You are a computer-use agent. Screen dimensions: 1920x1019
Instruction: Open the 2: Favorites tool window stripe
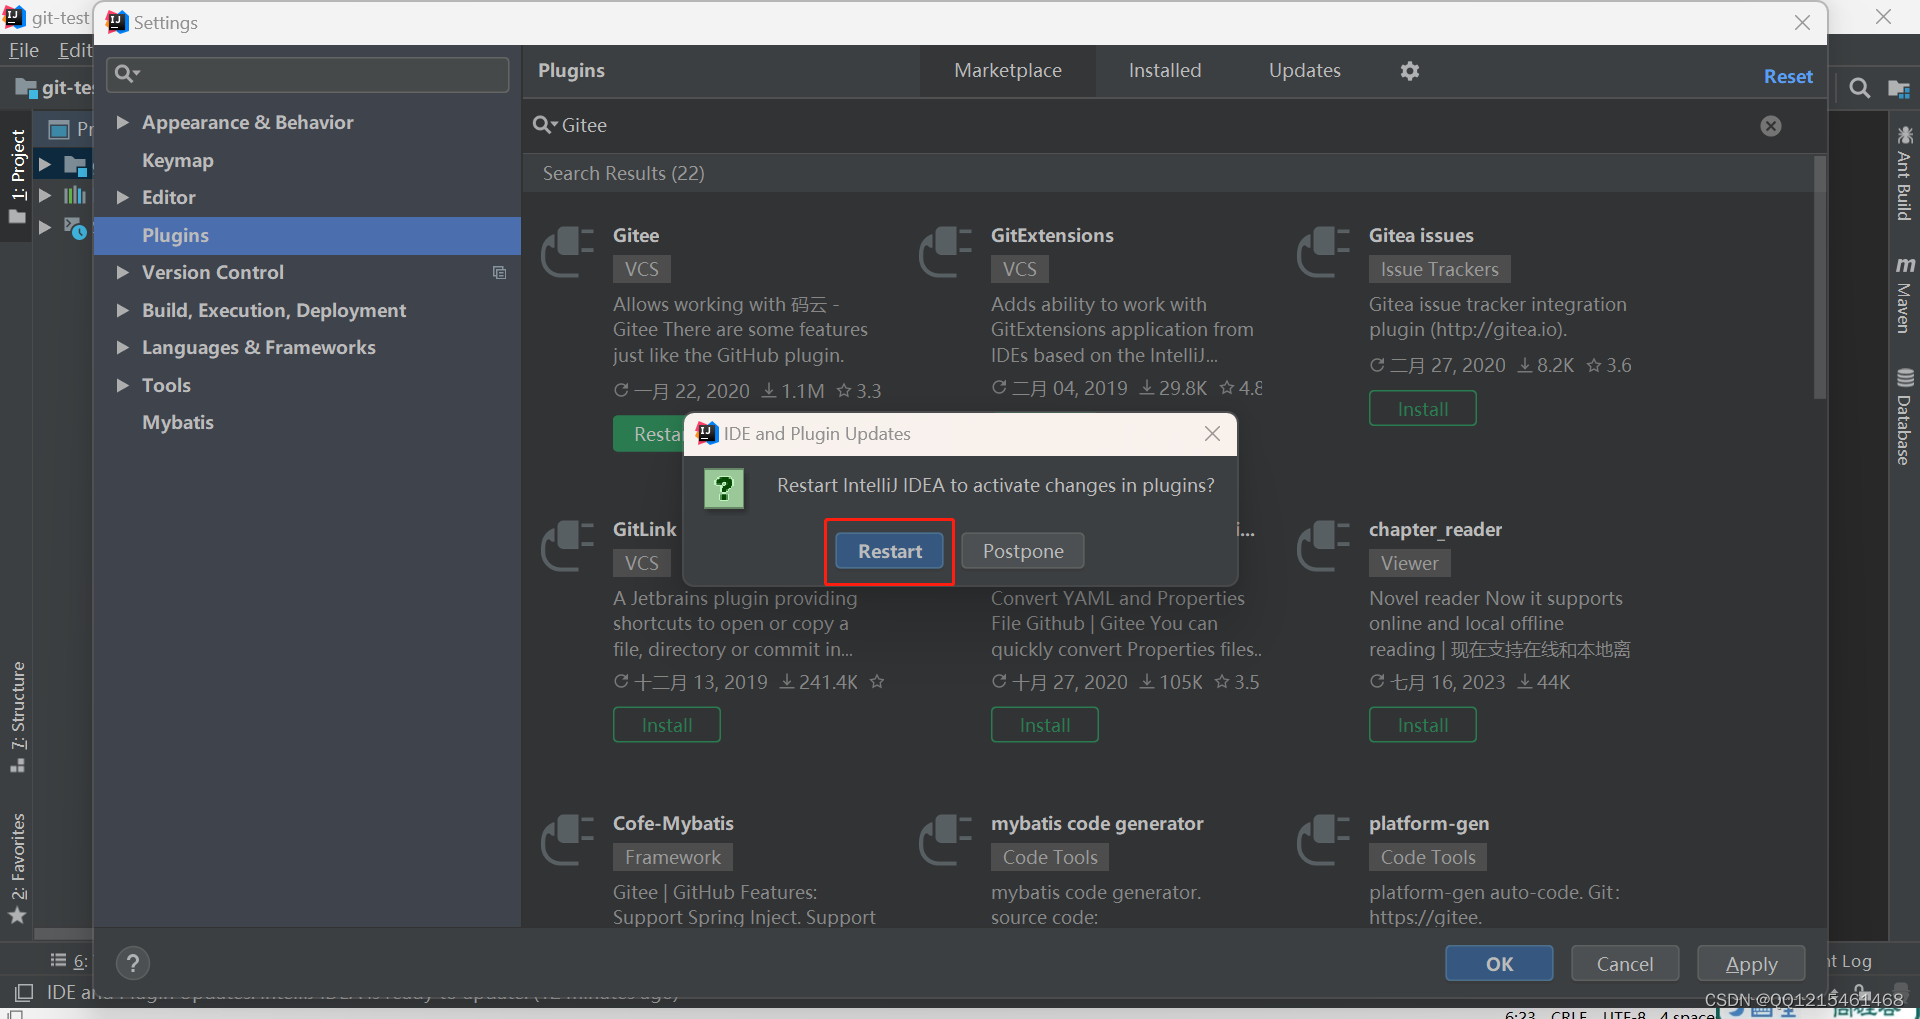coord(17,868)
